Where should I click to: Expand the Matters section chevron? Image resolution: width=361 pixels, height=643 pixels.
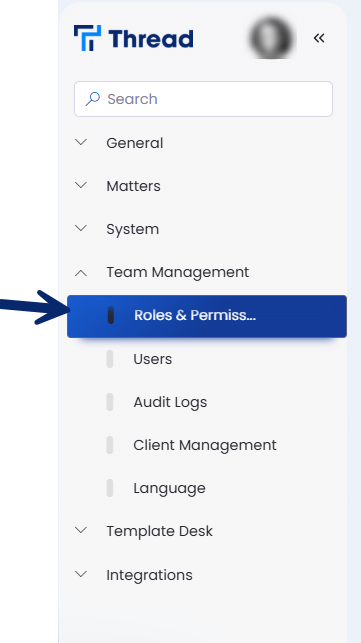(x=81, y=185)
